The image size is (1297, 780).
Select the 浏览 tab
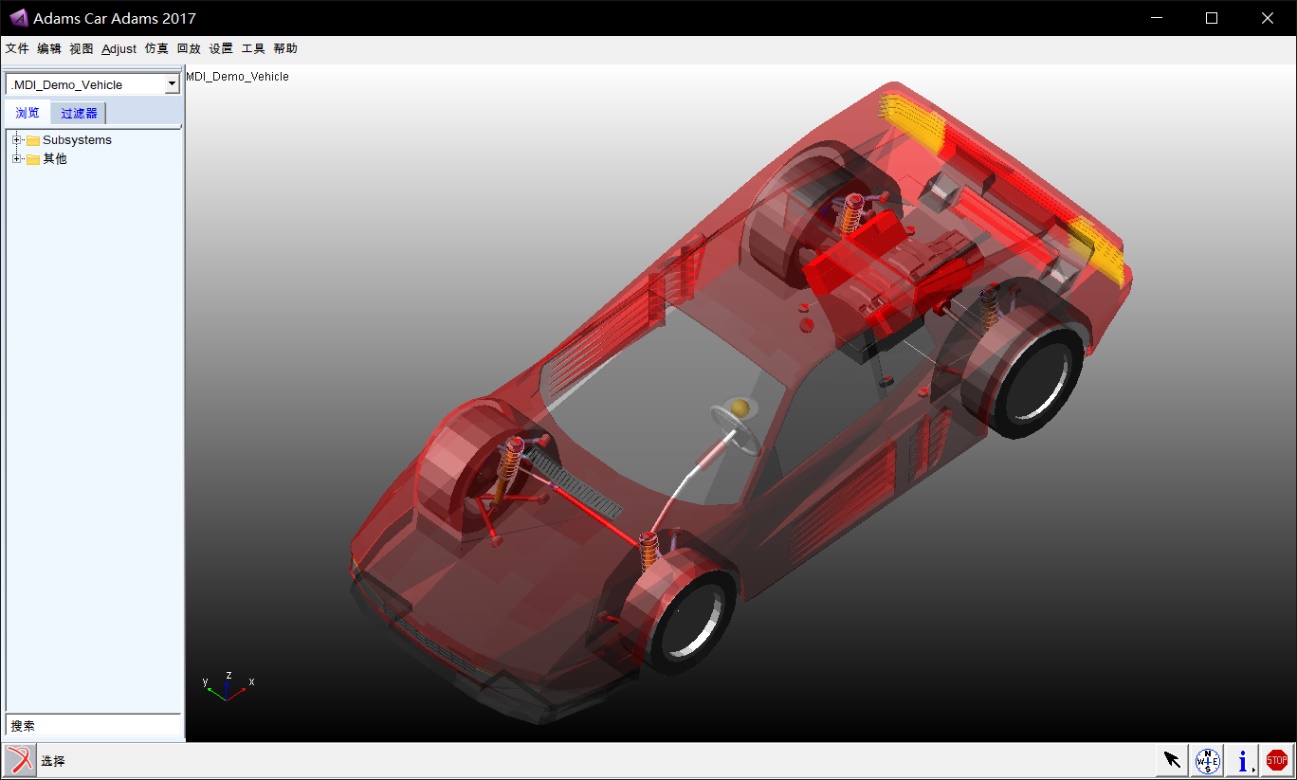[28, 113]
